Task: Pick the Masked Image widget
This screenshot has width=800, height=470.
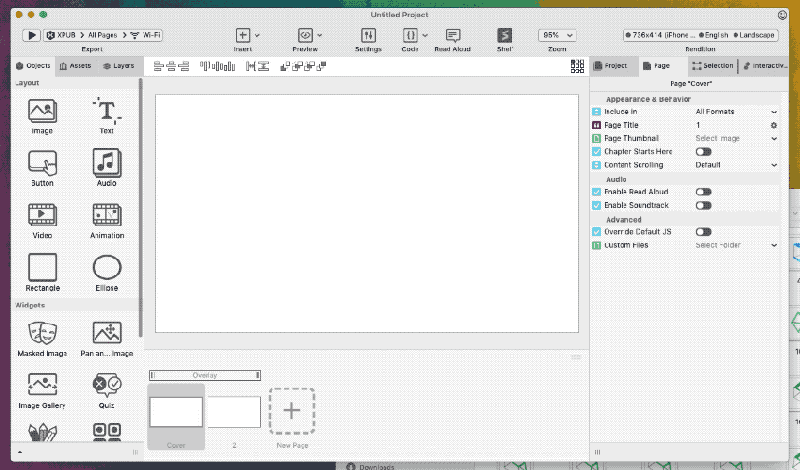Action: point(42,339)
